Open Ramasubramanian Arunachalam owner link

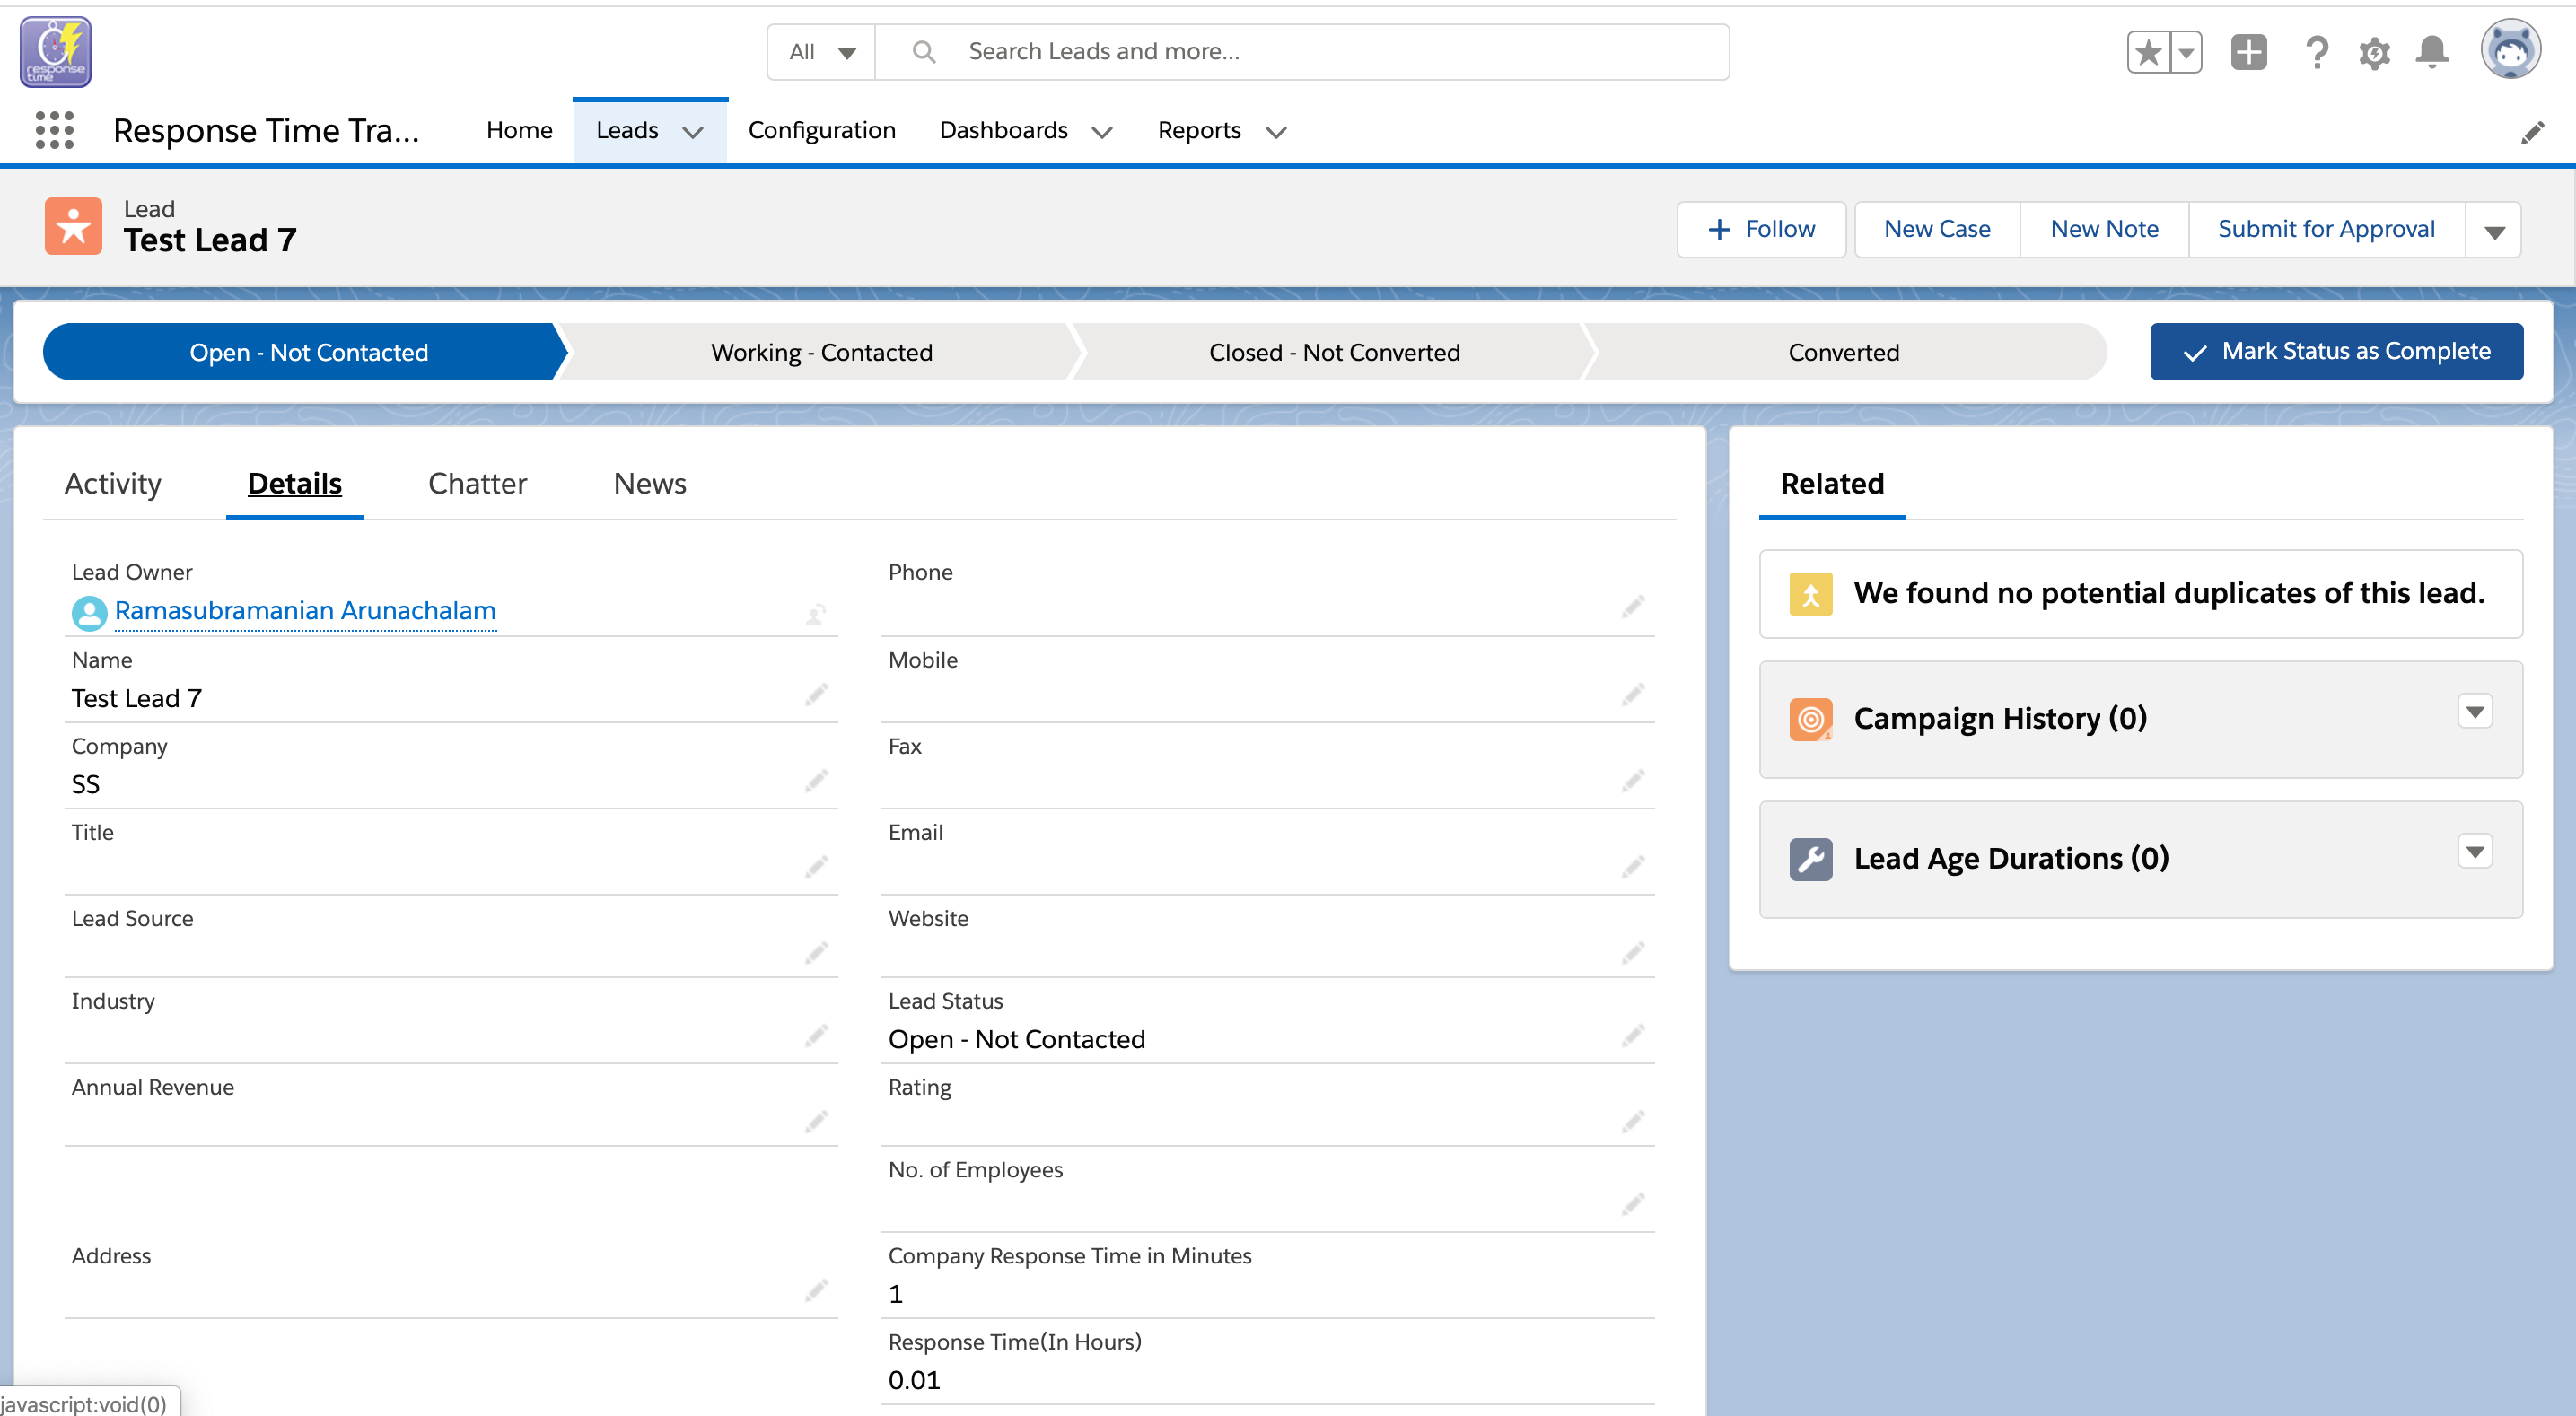pyautogui.click(x=305, y=611)
